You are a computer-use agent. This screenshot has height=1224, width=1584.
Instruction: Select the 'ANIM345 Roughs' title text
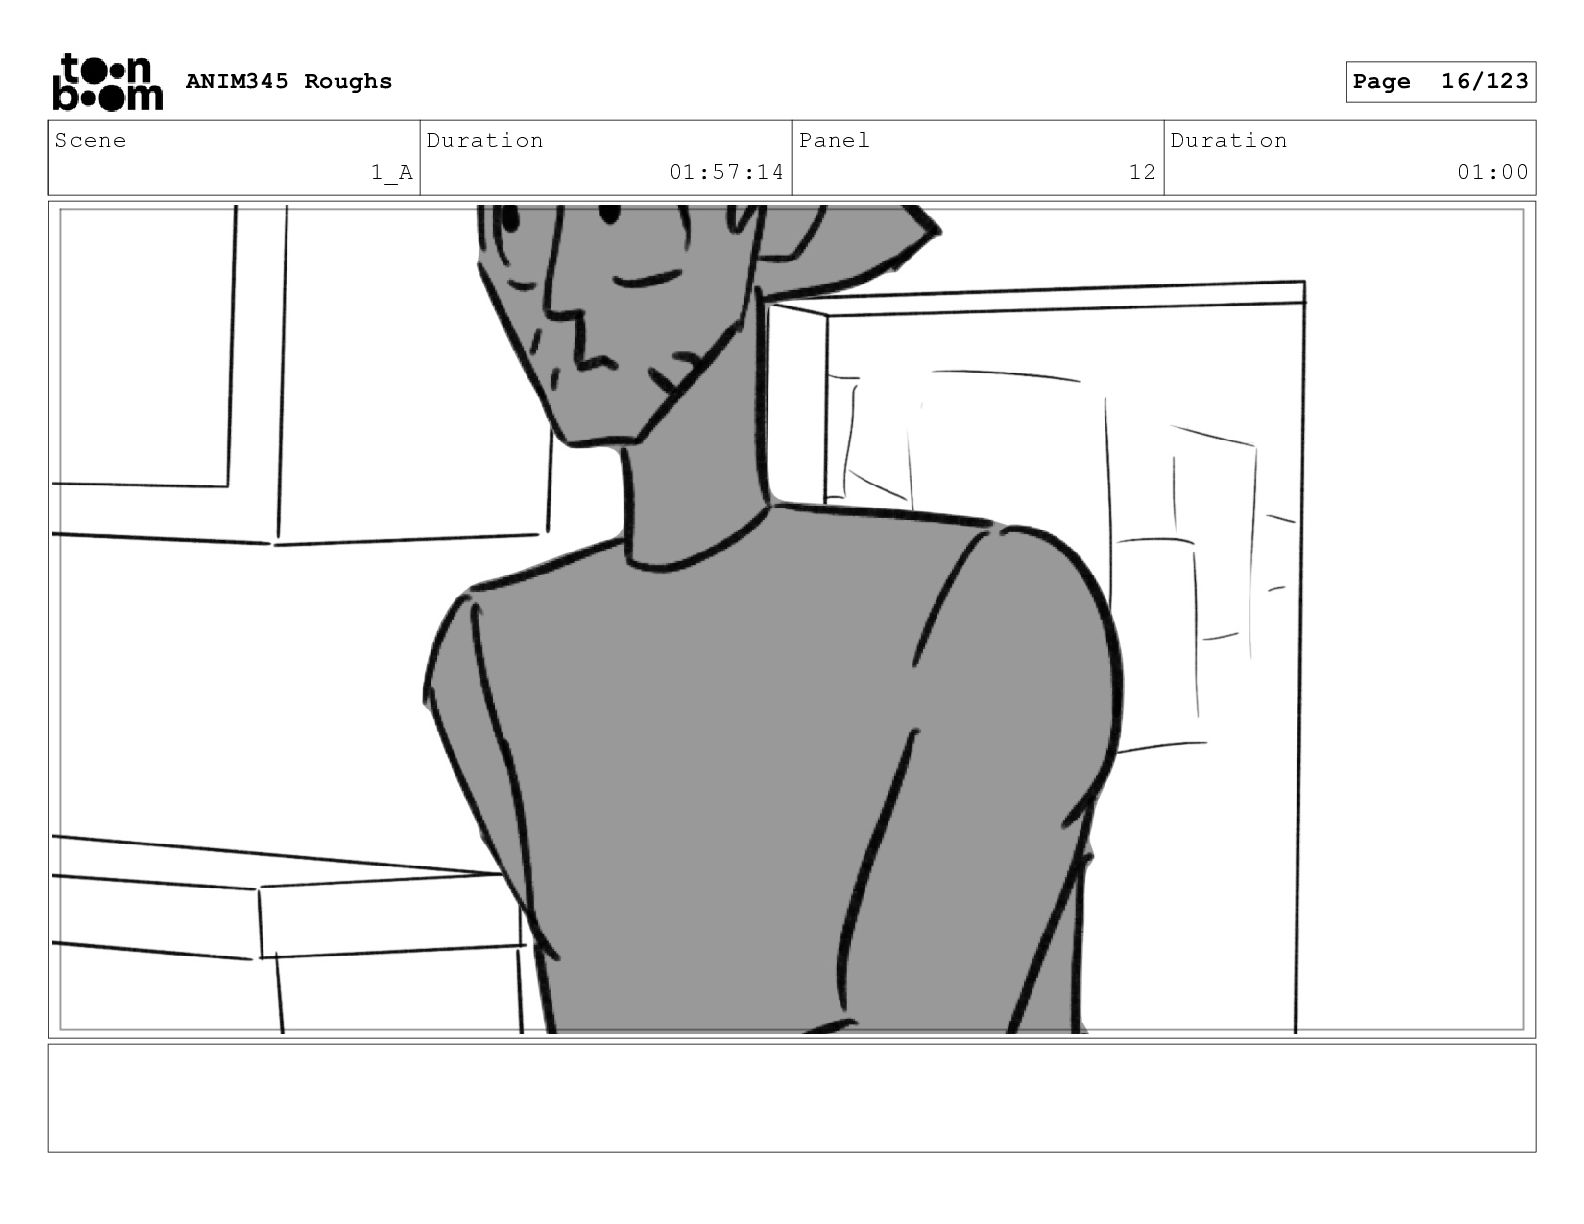click(289, 81)
